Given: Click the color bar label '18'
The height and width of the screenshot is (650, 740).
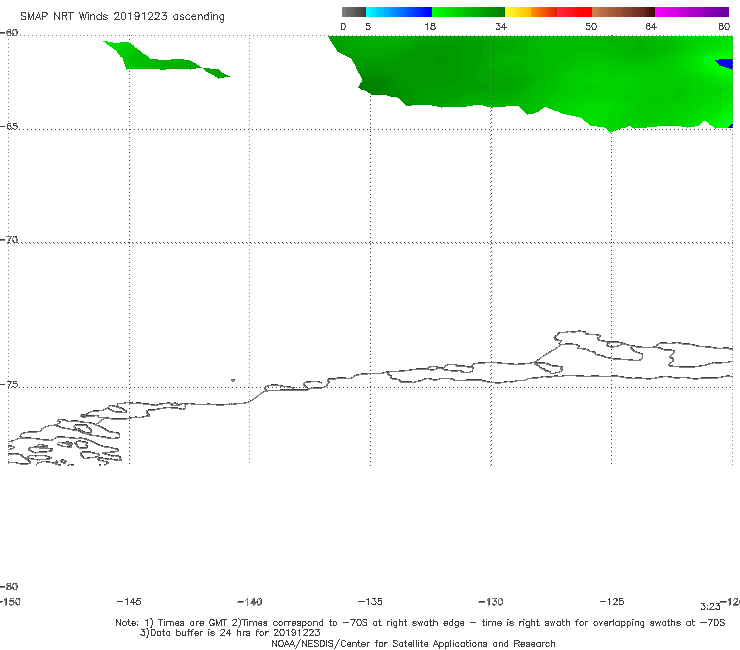Looking at the screenshot, I should coord(430,27).
